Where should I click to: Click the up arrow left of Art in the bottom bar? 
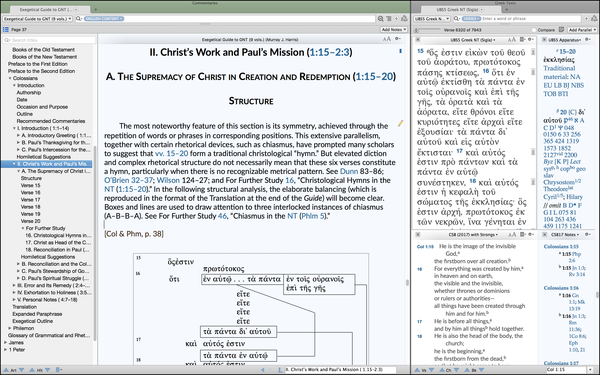[6, 370]
